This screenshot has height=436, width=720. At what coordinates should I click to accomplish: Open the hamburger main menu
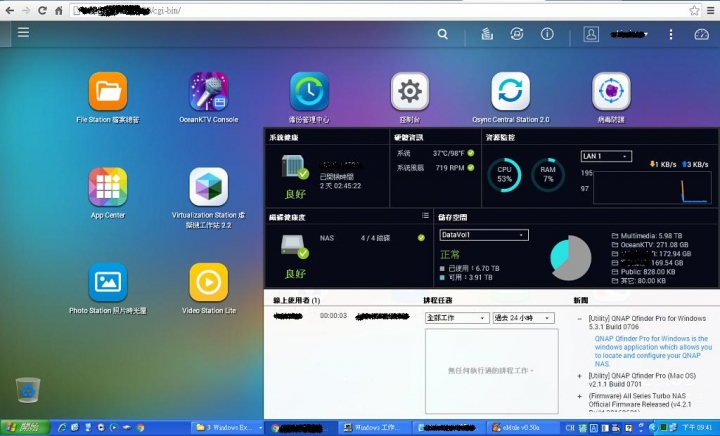tap(23, 33)
